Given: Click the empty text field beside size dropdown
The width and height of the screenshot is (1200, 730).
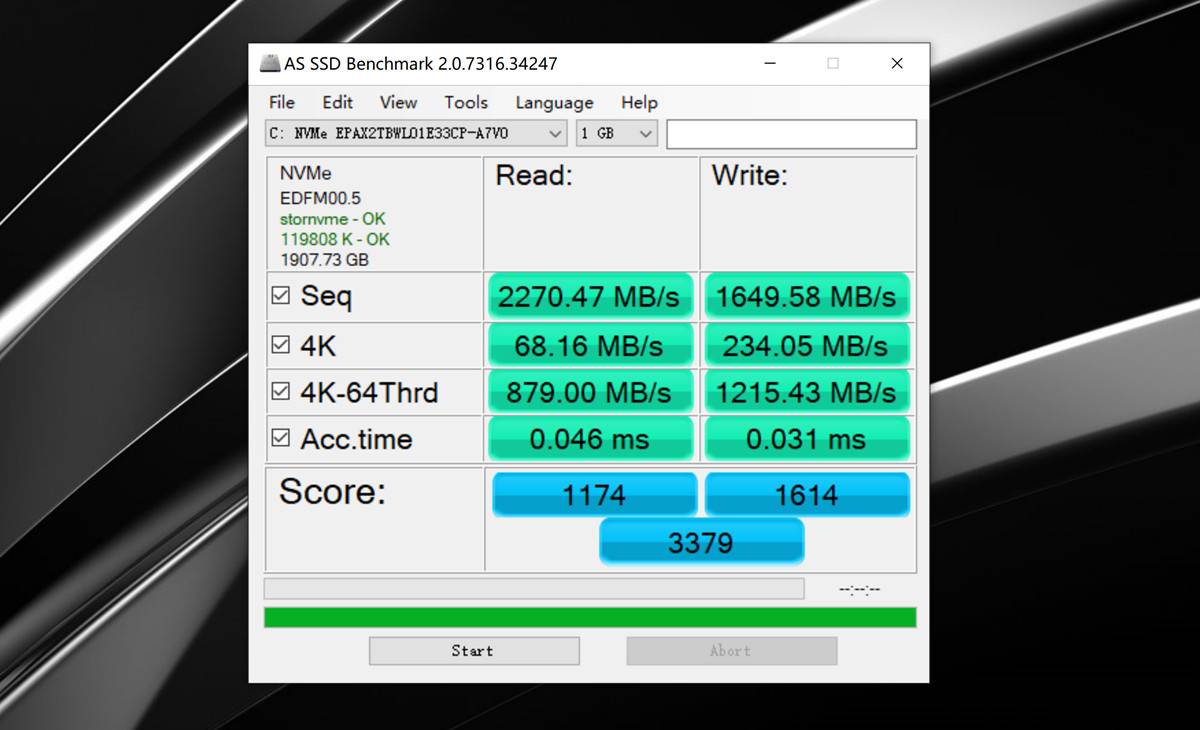Looking at the screenshot, I should tap(791, 134).
